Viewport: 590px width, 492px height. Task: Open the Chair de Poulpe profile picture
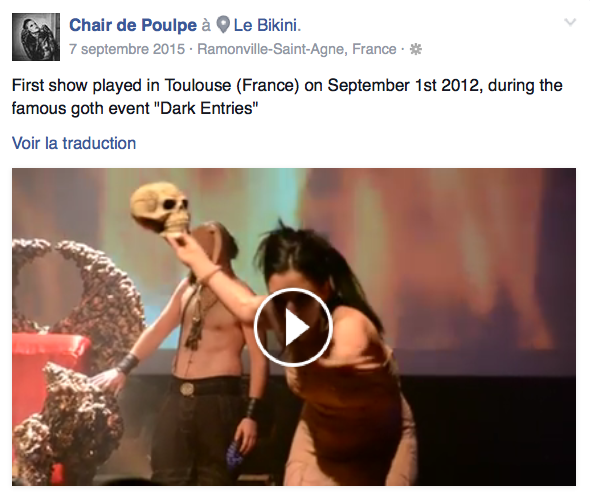(36, 37)
